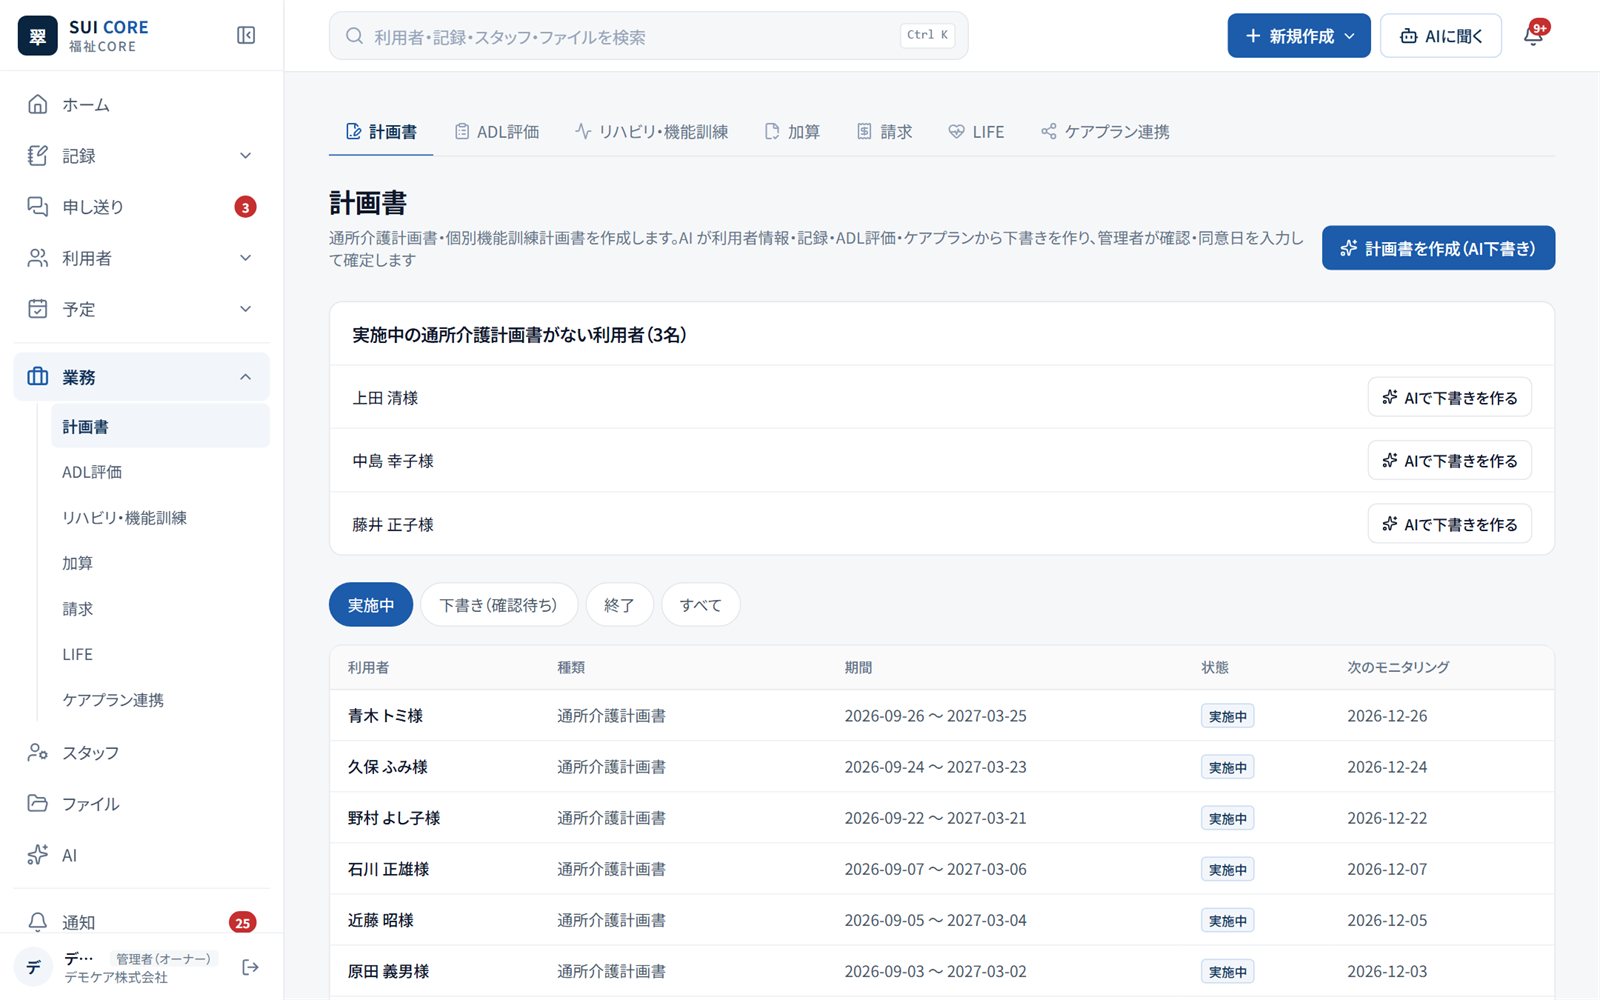Open the row for 青木 トミ様
This screenshot has height=1000, width=1600.
(942, 715)
